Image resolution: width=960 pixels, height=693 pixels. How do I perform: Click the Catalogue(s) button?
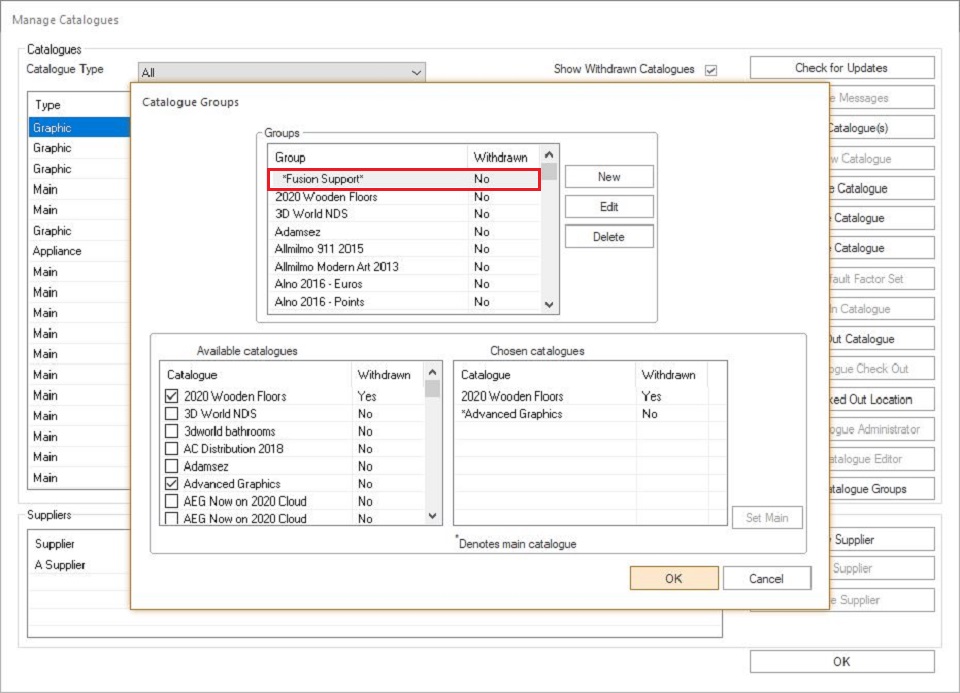coord(882,128)
